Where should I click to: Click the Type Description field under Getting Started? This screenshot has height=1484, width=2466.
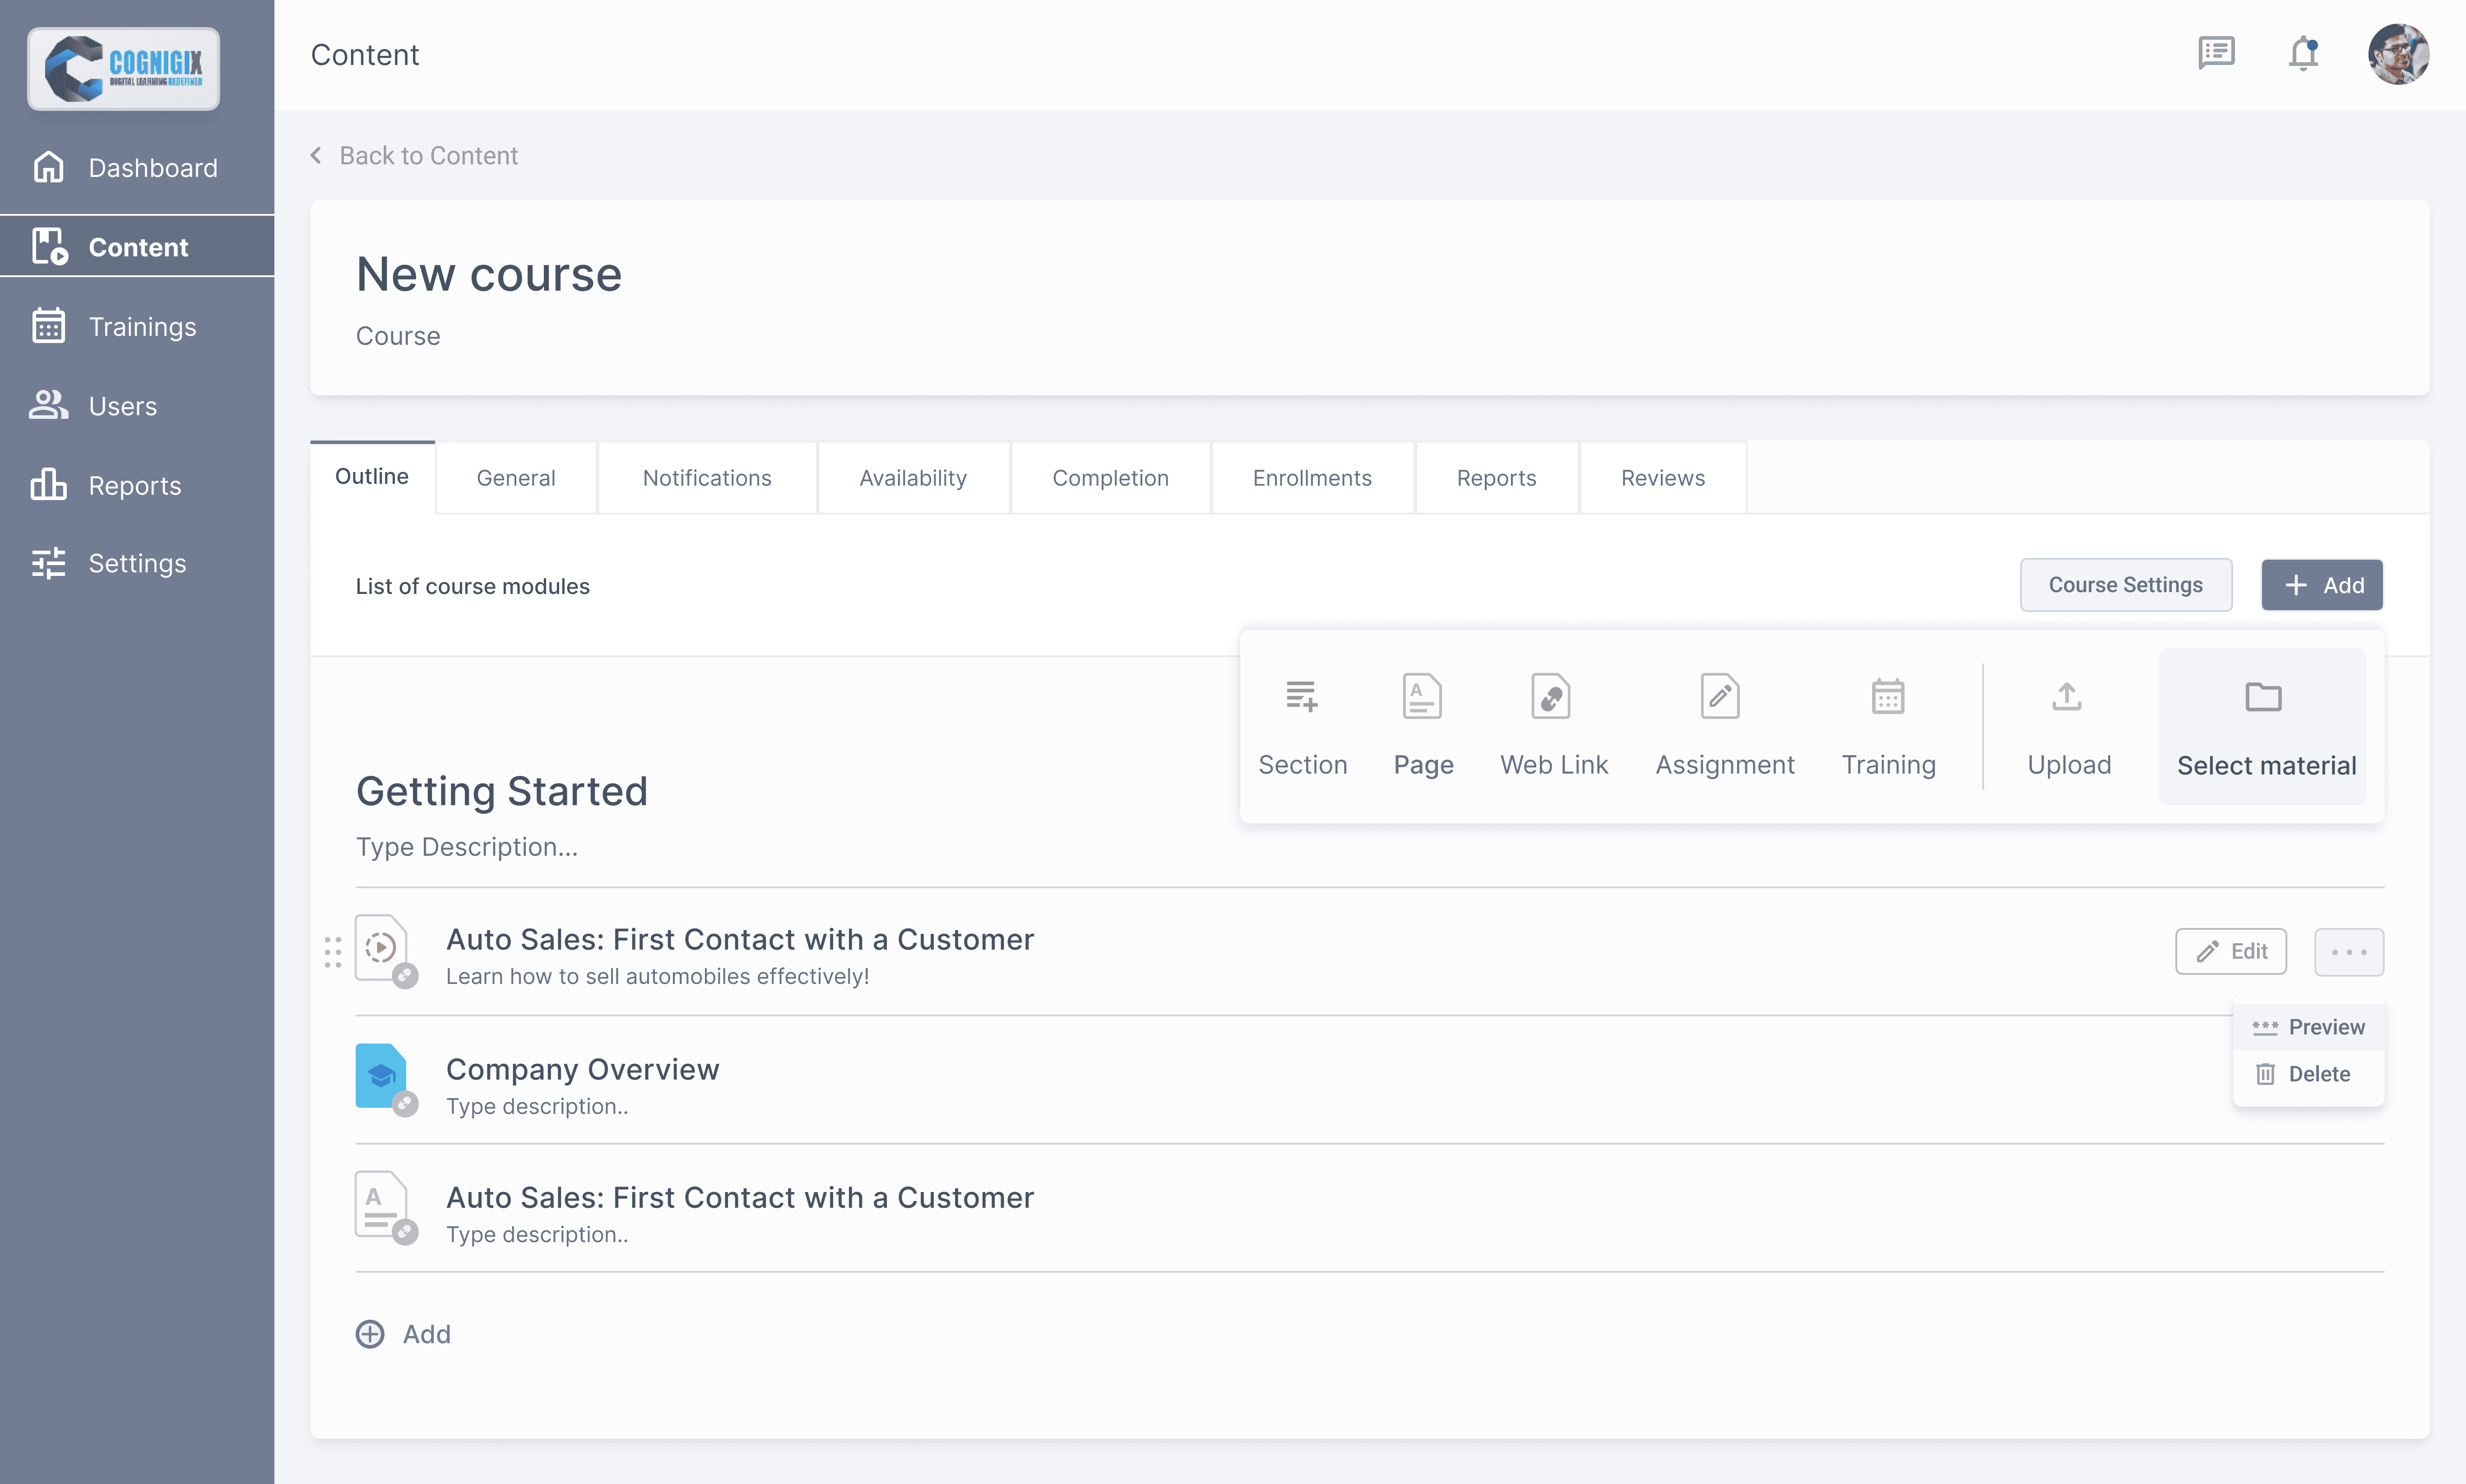(467, 847)
